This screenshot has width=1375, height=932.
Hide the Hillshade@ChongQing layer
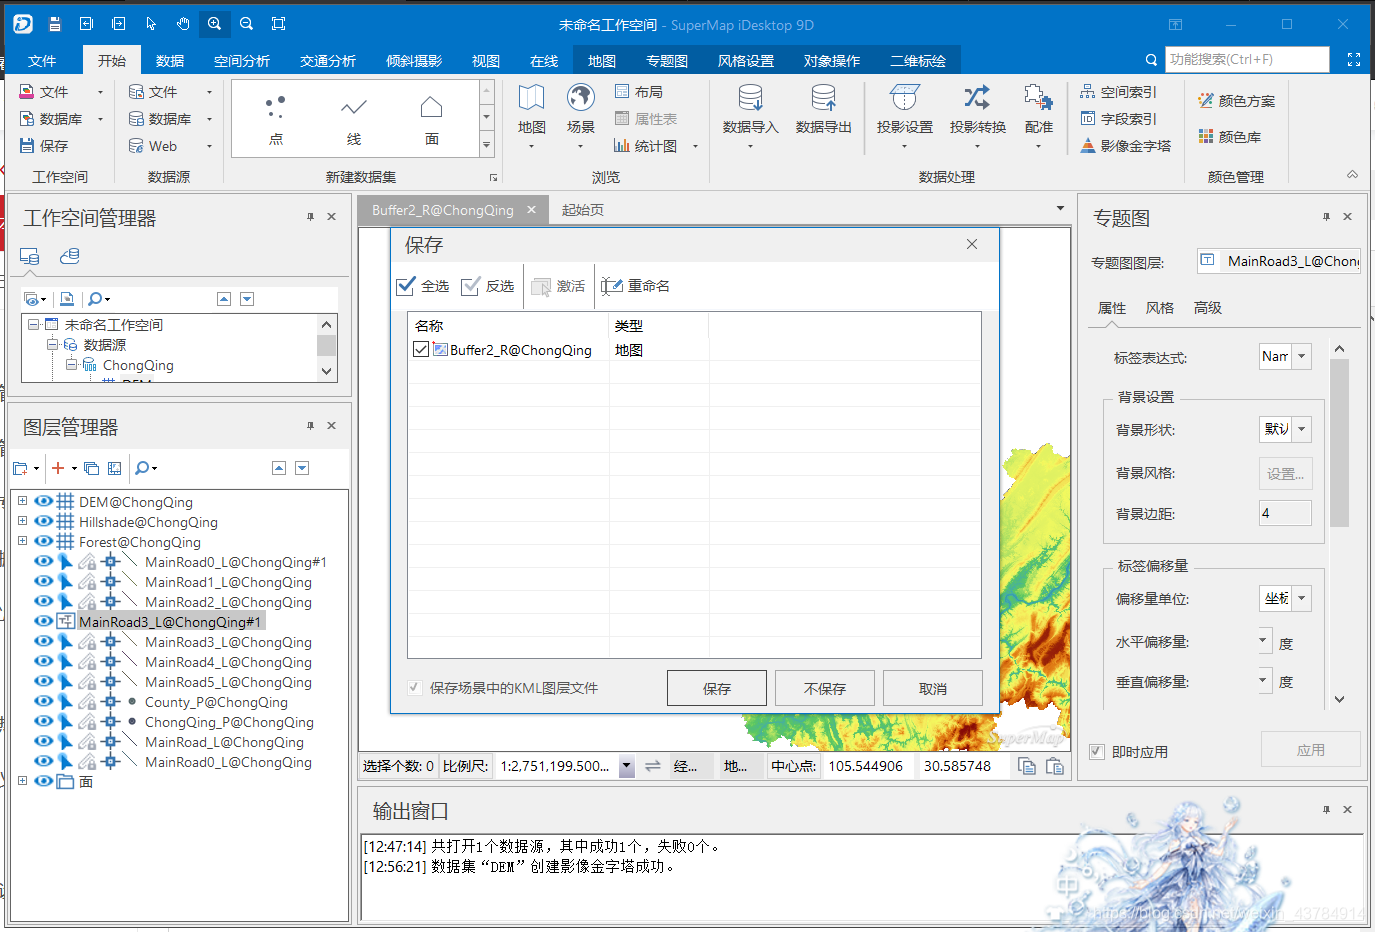(x=44, y=521)
